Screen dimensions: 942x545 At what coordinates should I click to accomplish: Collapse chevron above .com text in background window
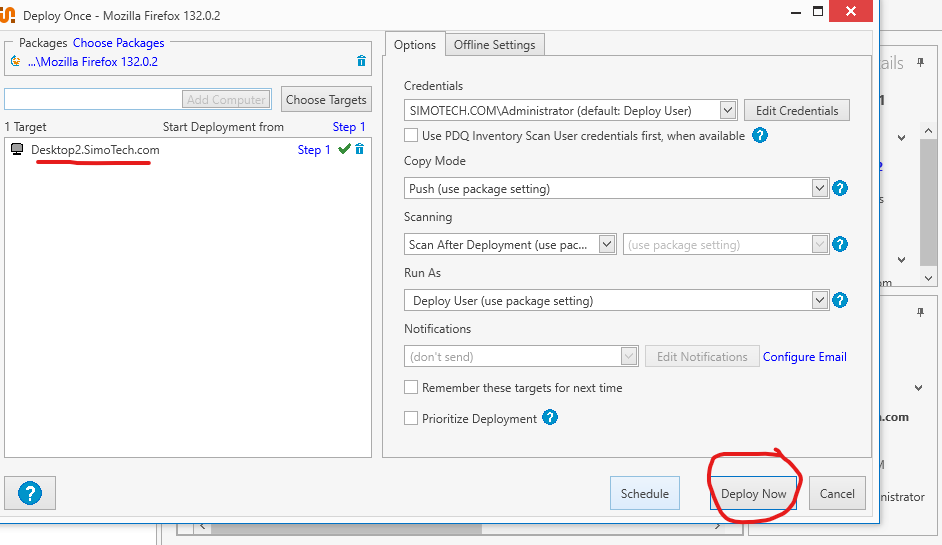pos(919,388)
